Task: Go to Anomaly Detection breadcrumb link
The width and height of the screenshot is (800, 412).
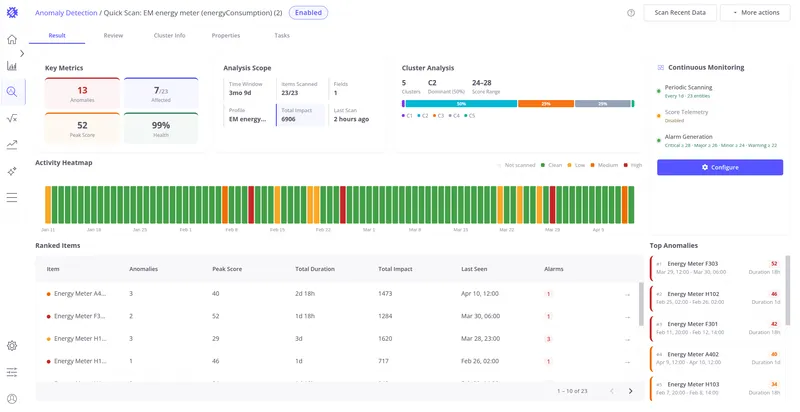Action: (x=66, y=13)
